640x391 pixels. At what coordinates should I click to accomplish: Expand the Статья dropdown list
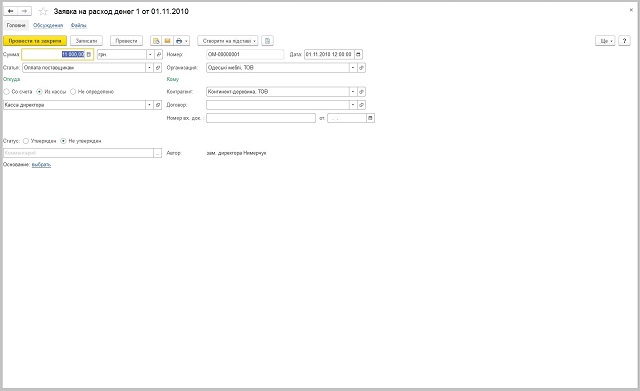tap(149, 68)
